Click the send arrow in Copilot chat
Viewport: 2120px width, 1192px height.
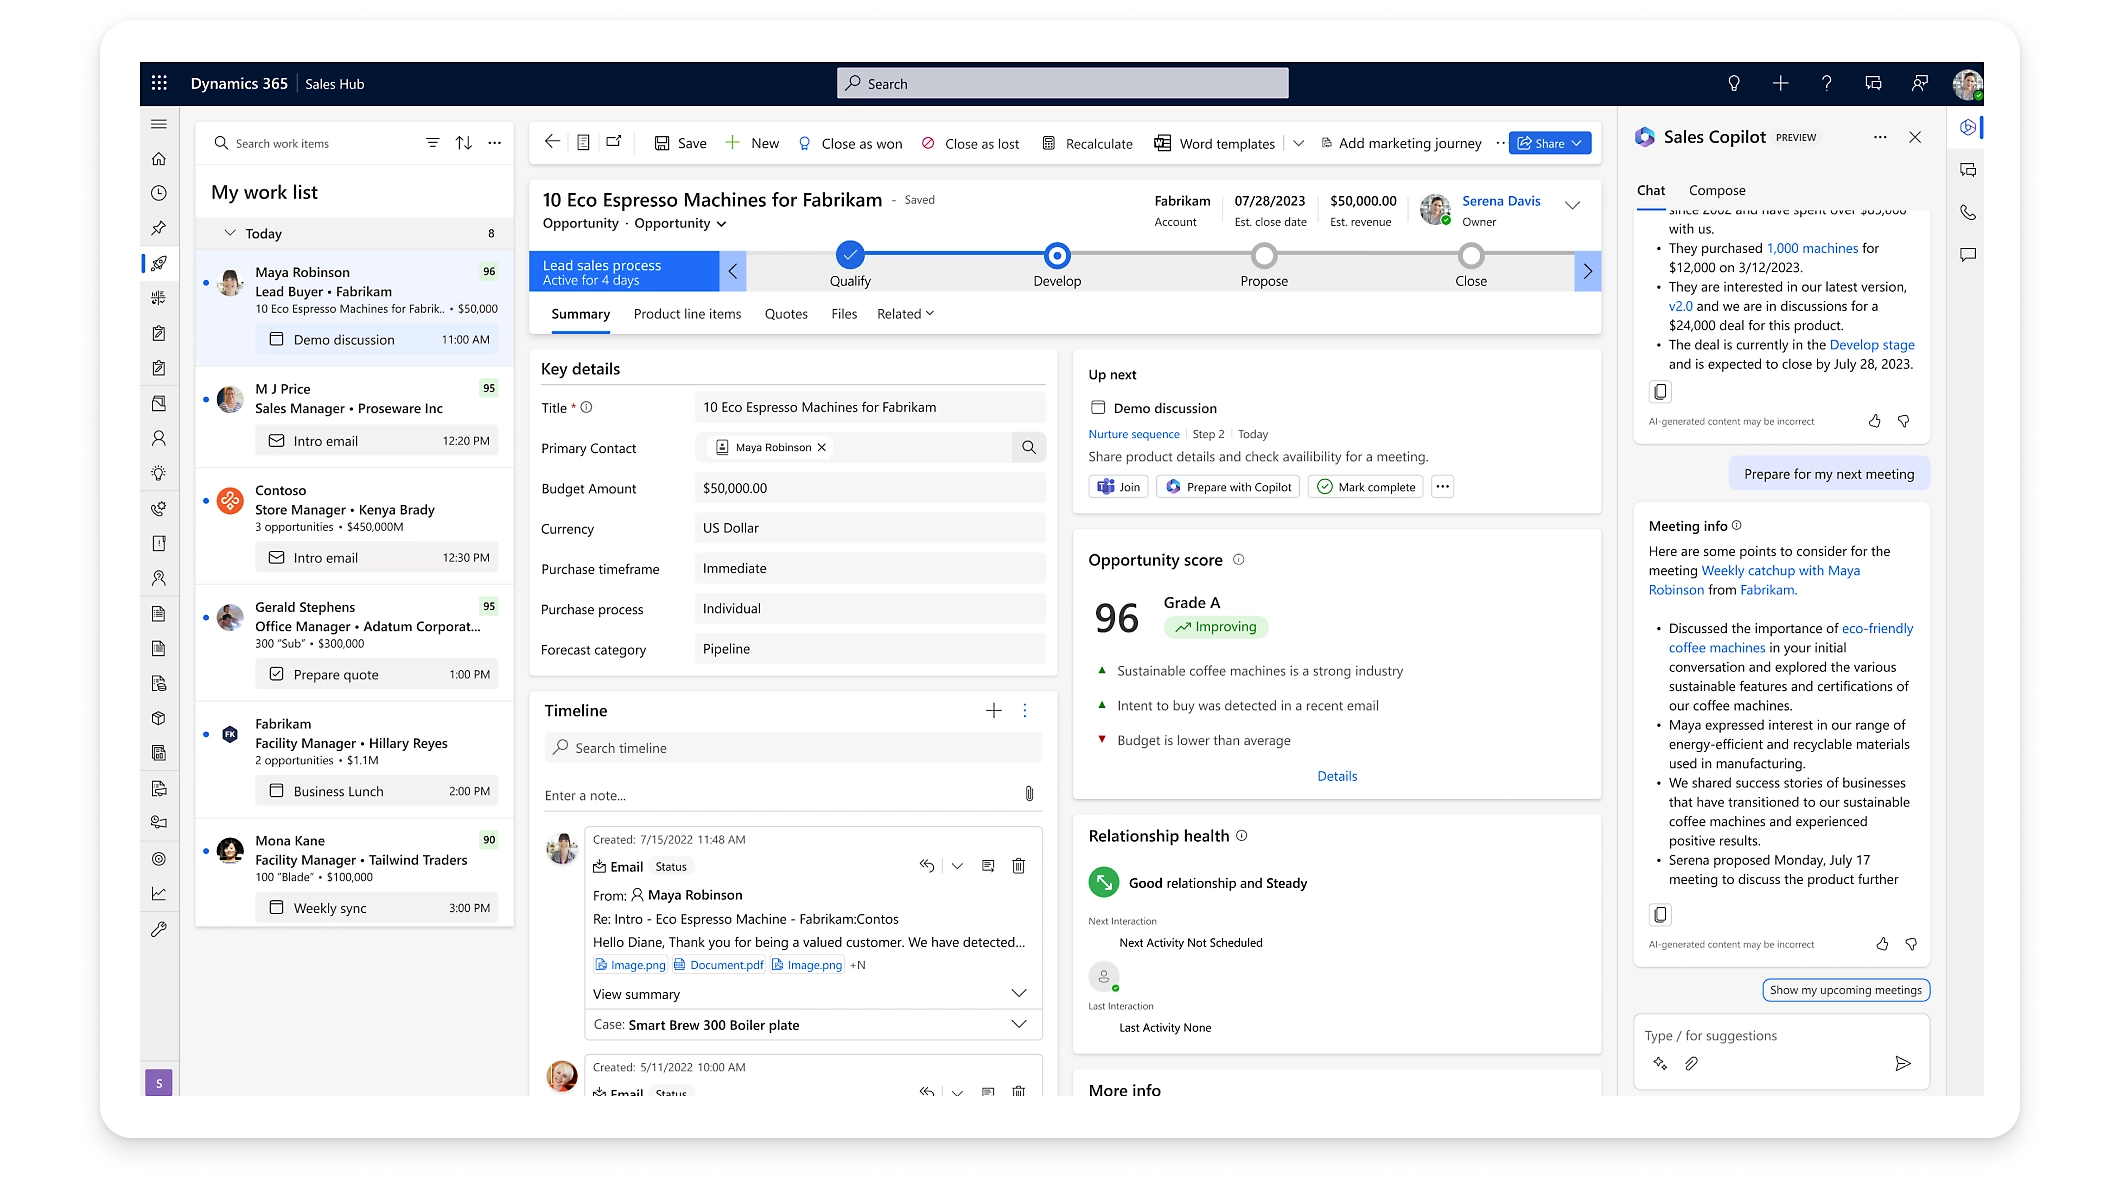(x=1902, y=1064)
